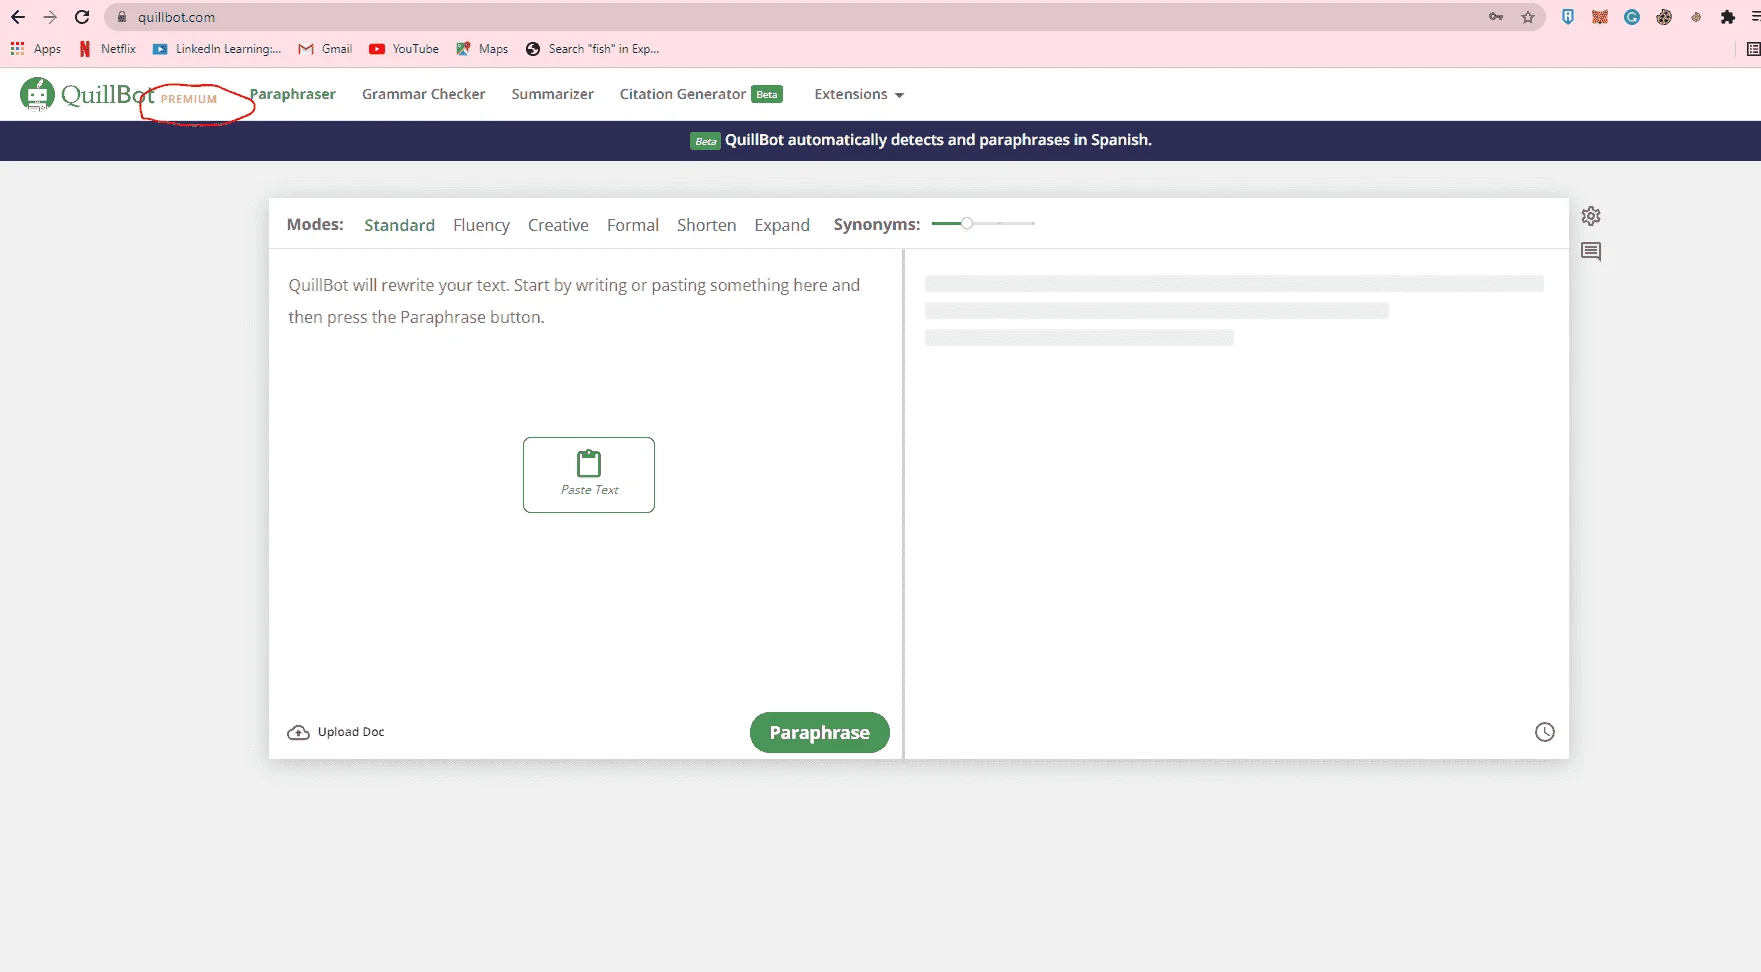Screen dimensions: 1761x972
Task: Click the browser forward arrow
Action: point(50,17)
